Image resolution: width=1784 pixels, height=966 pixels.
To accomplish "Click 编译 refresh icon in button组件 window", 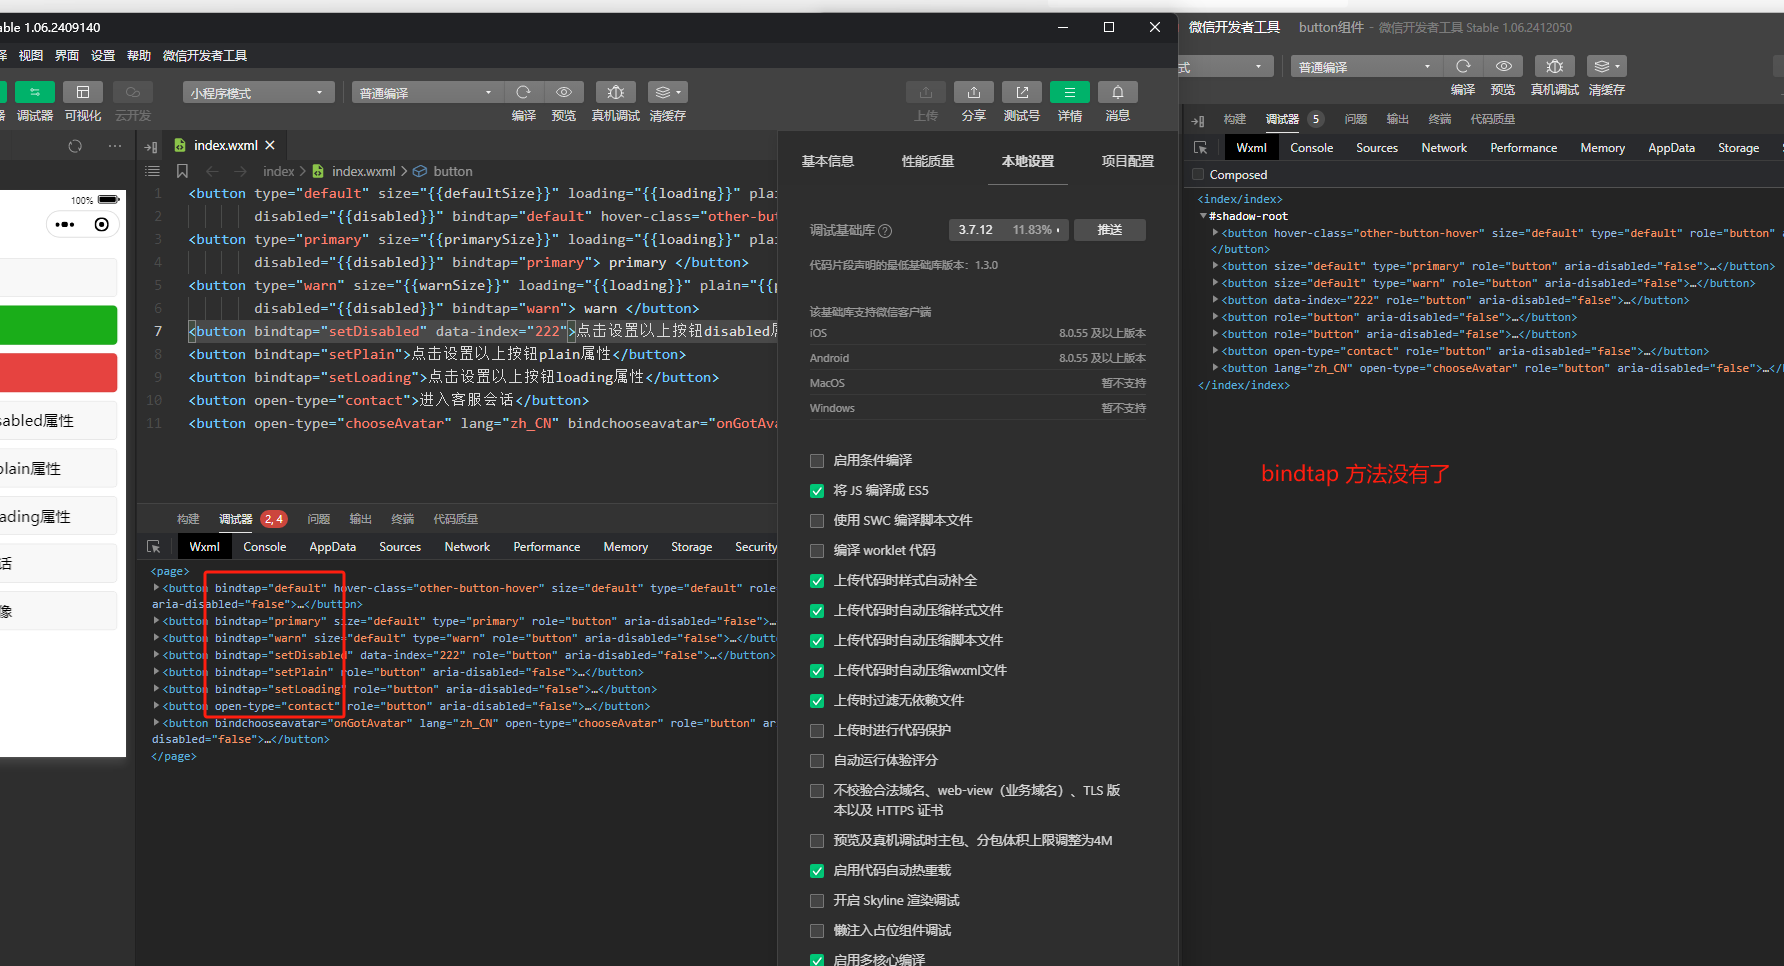I will 1463,66.
